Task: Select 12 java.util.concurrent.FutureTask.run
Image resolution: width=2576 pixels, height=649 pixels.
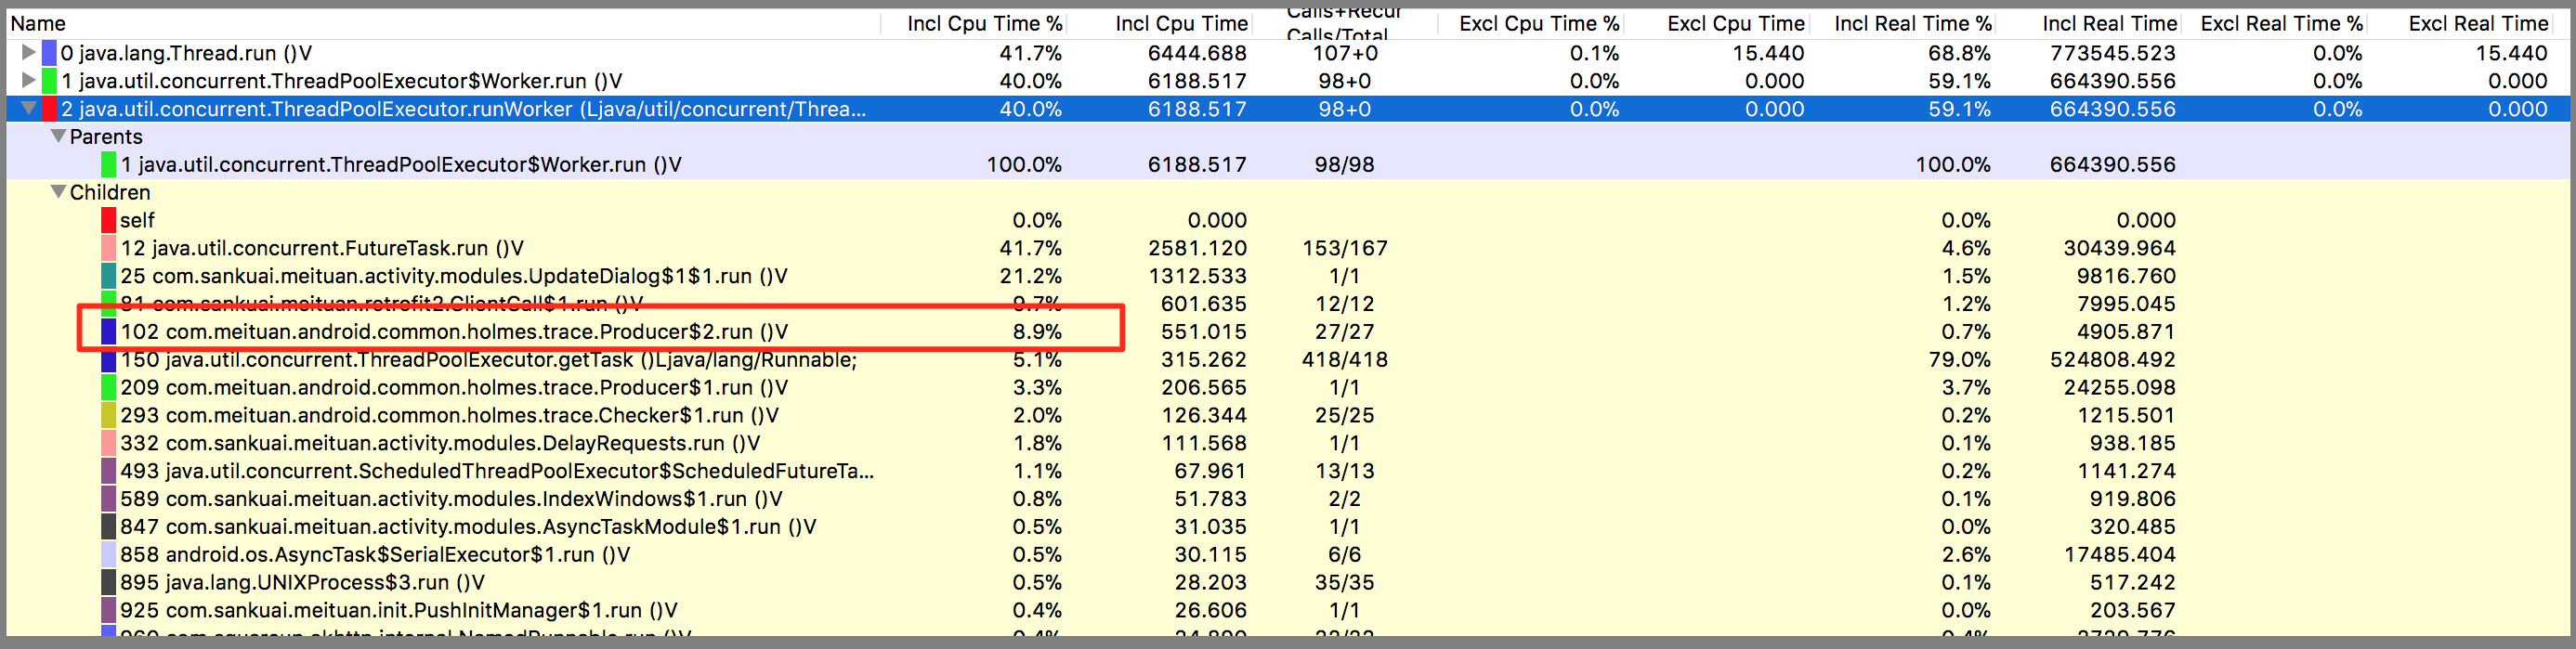Action: click(1288, 248)
